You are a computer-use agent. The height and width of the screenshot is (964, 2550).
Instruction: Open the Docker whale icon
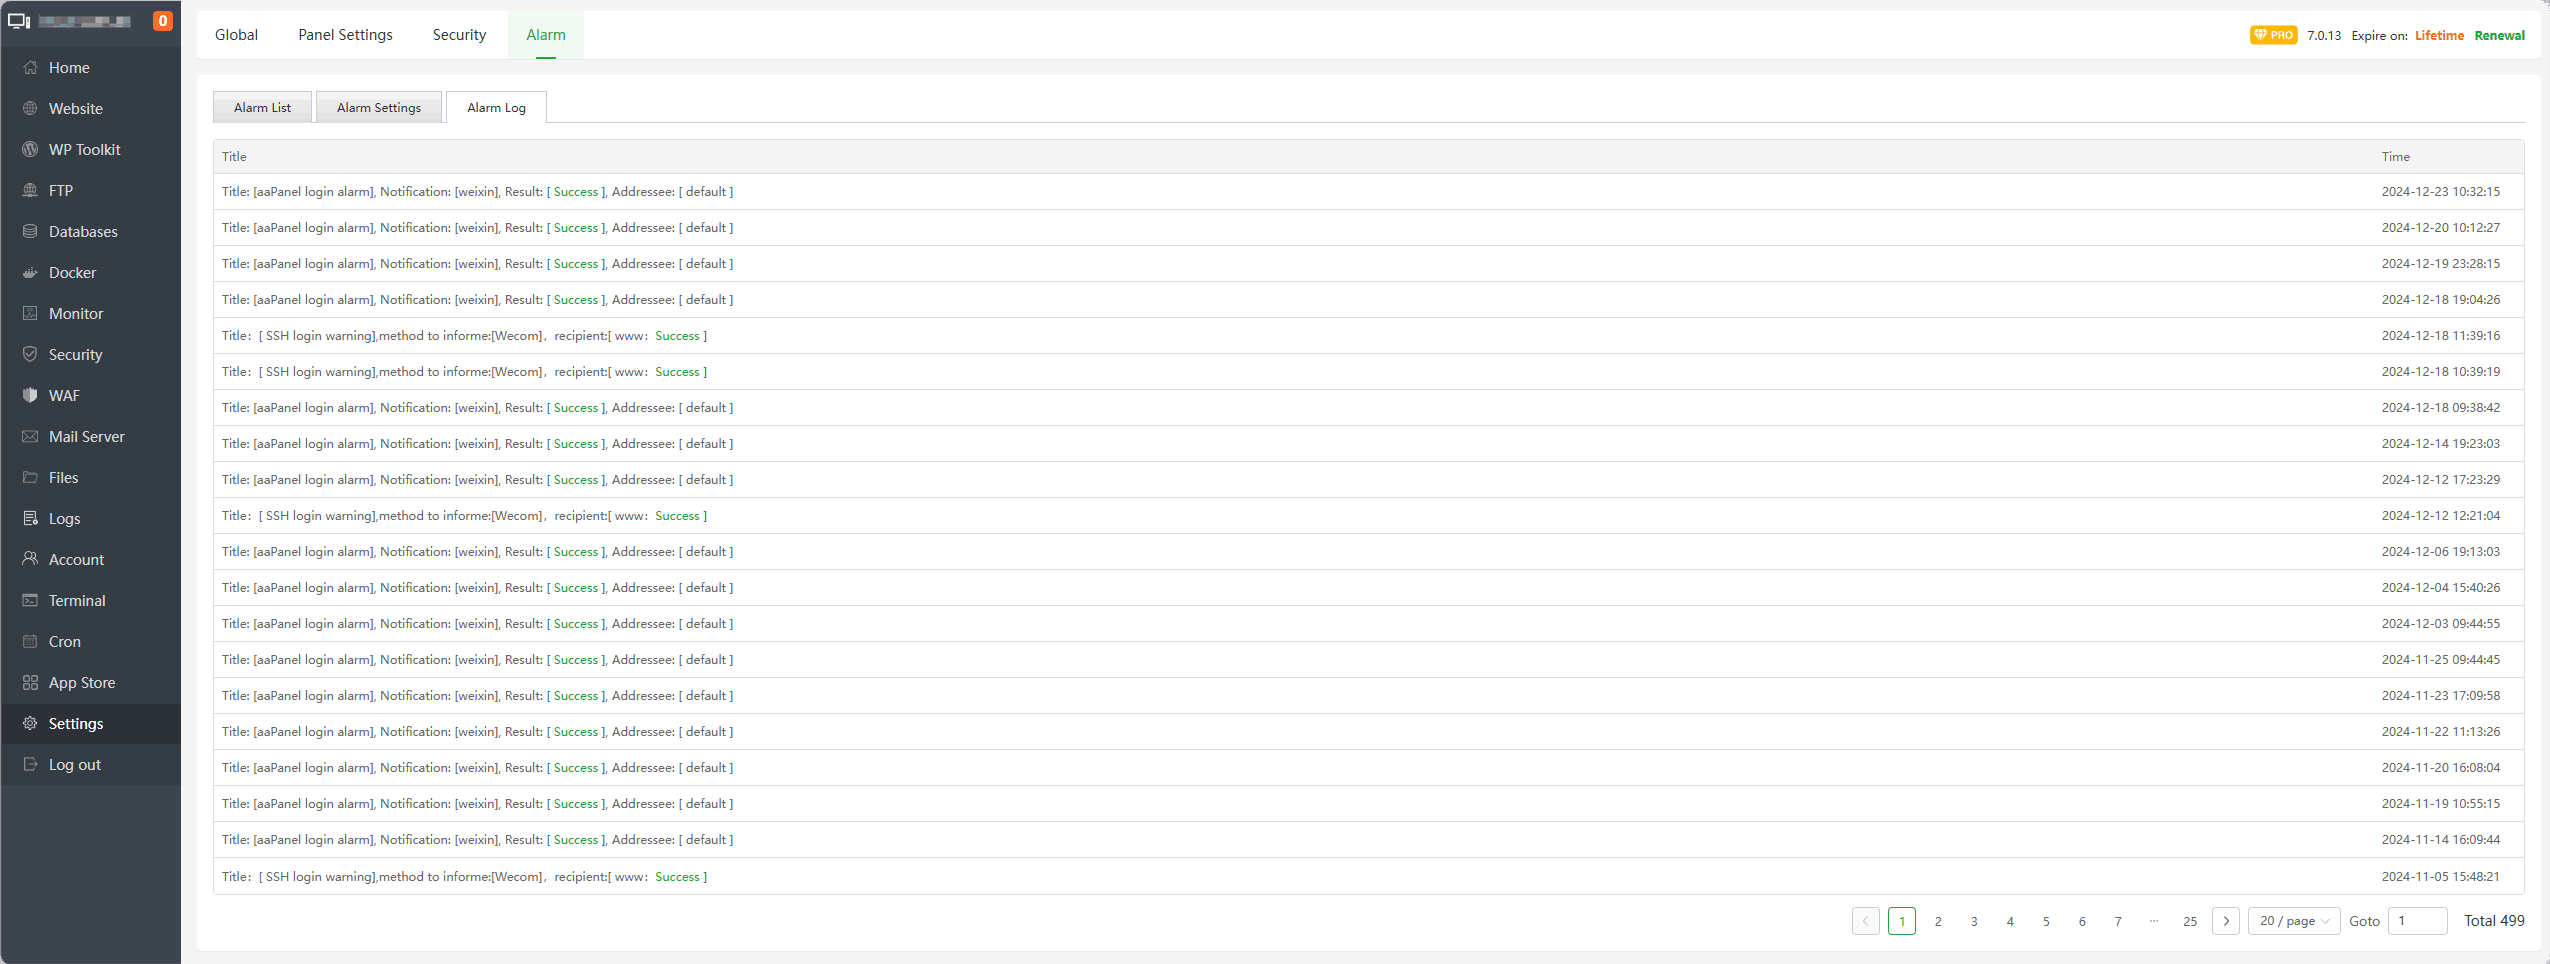coord(30,273)
